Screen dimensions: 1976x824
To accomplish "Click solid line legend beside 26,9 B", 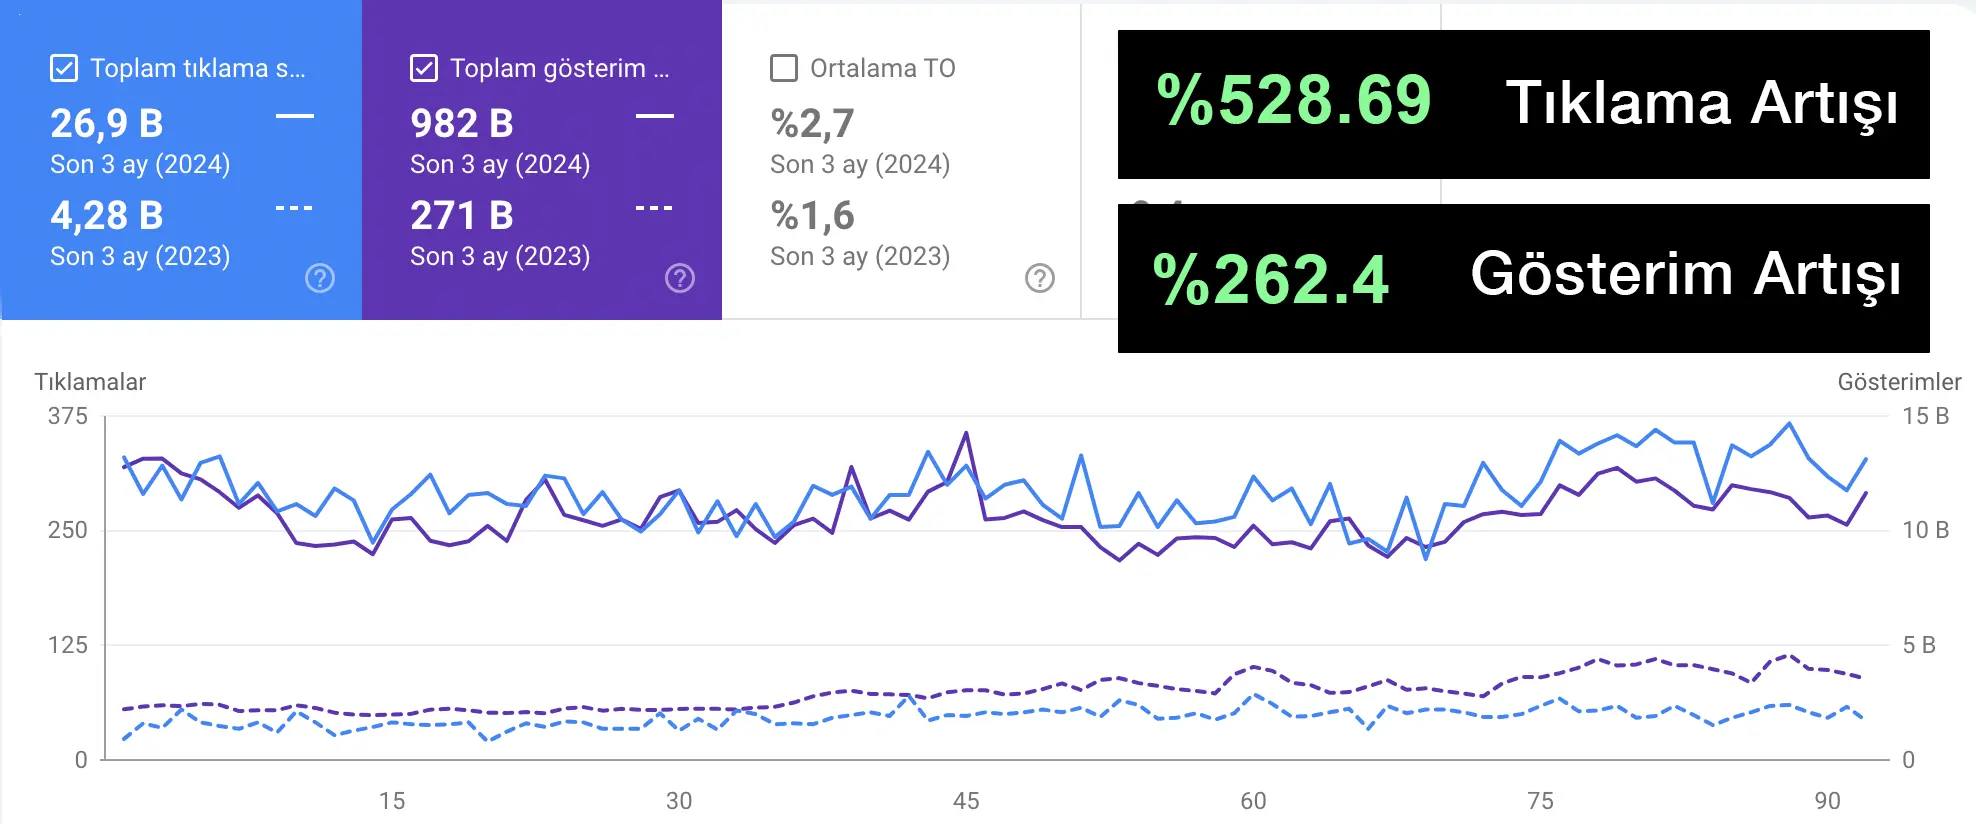I will click(x=295, y=116).
